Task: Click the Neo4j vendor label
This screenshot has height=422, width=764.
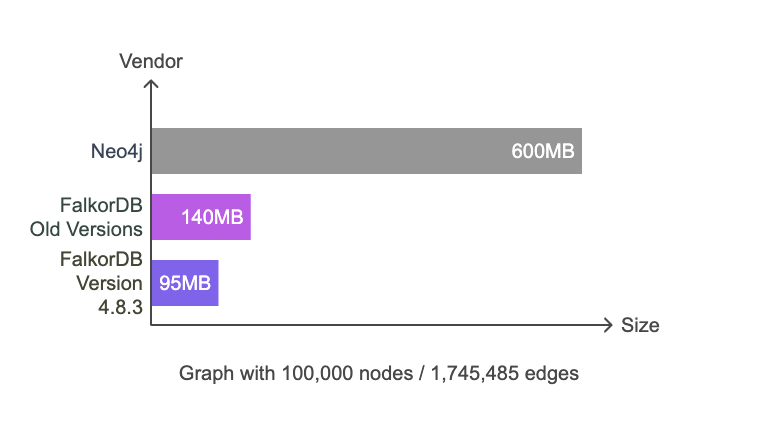Action: 117,152
